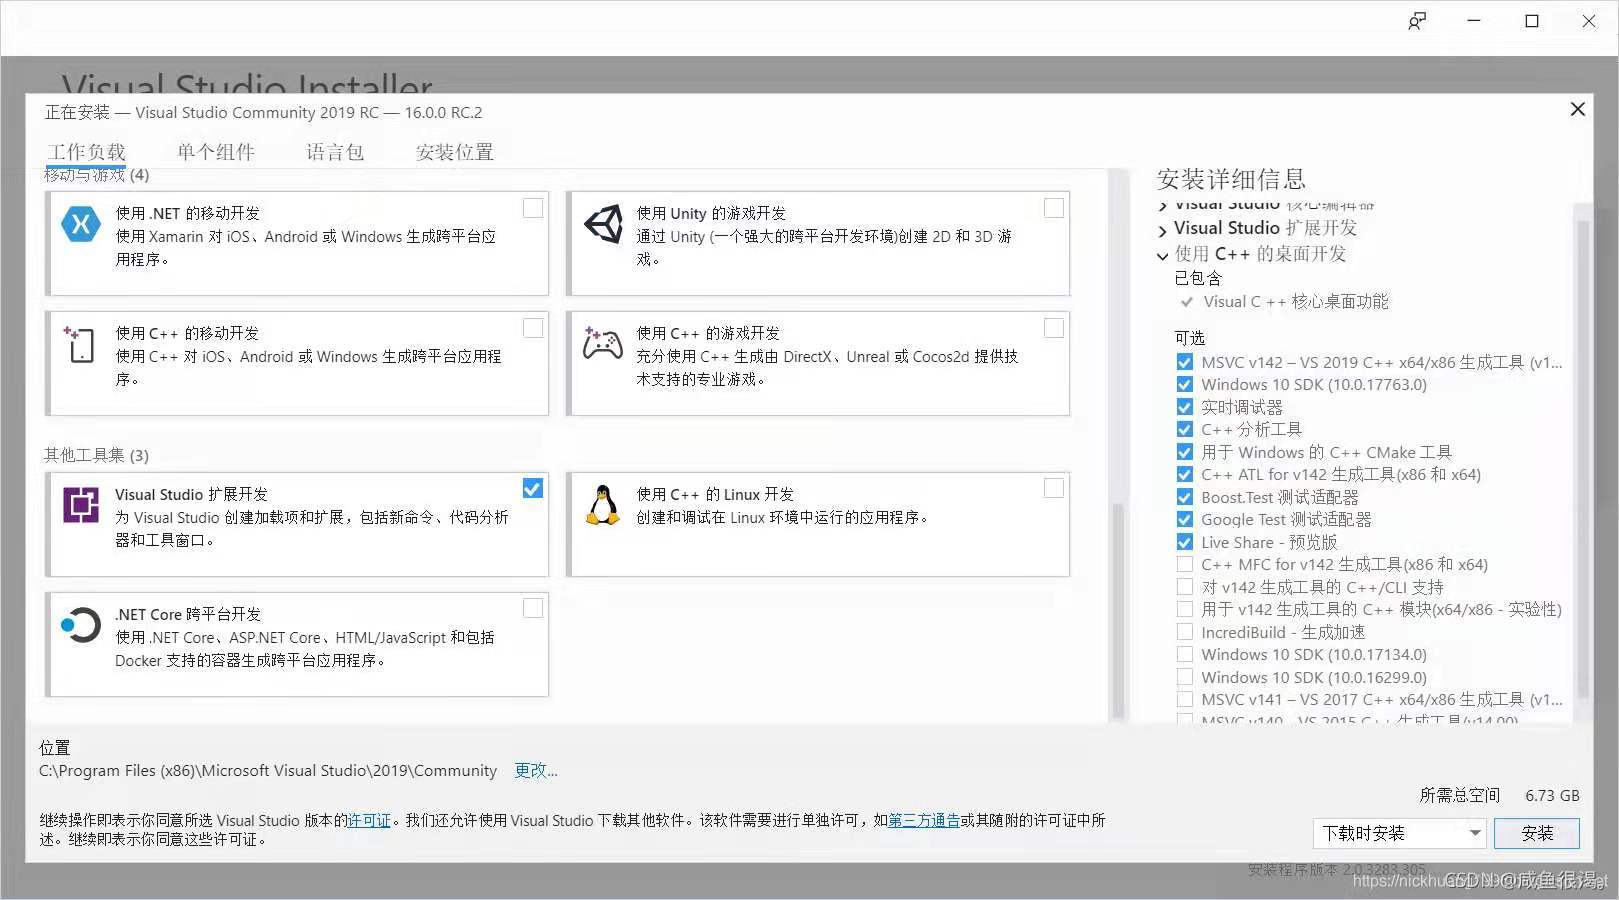This screenshot has width=1619, height=900.
Task: Switch to the 单个组件 tab
Action: pyautogui.click(x=216, y=151)
